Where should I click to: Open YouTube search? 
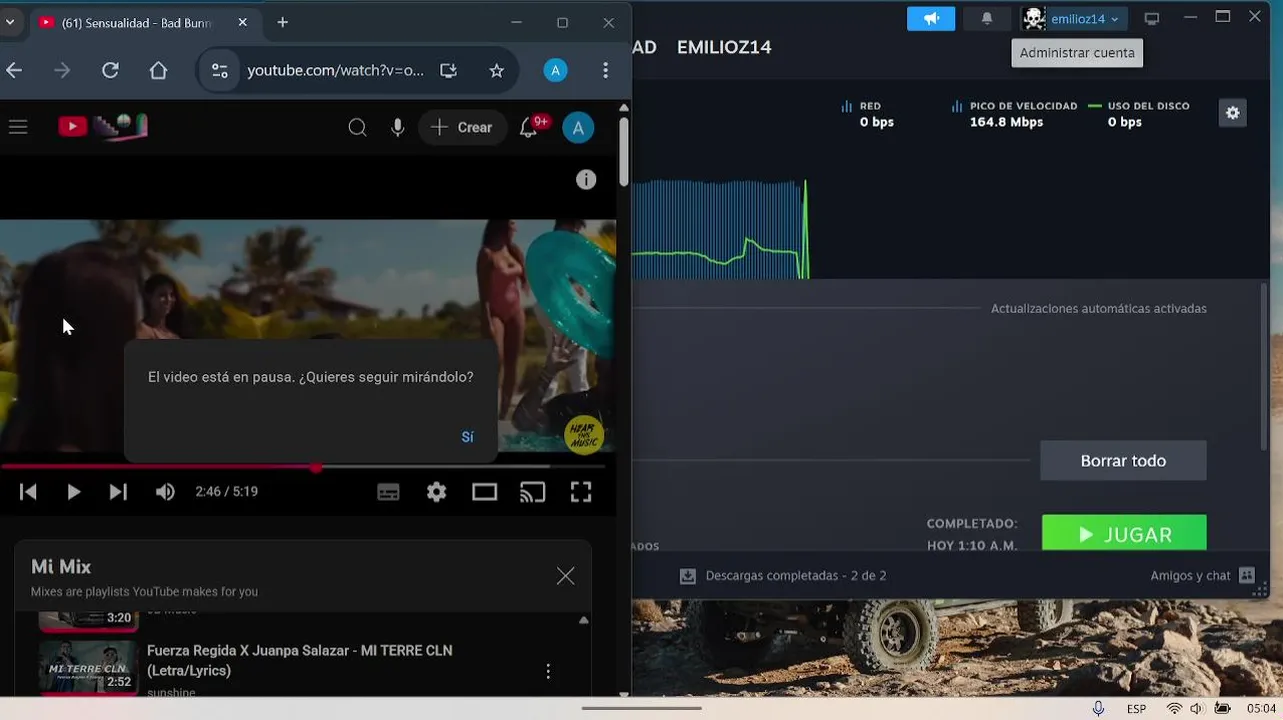point(357,127)
